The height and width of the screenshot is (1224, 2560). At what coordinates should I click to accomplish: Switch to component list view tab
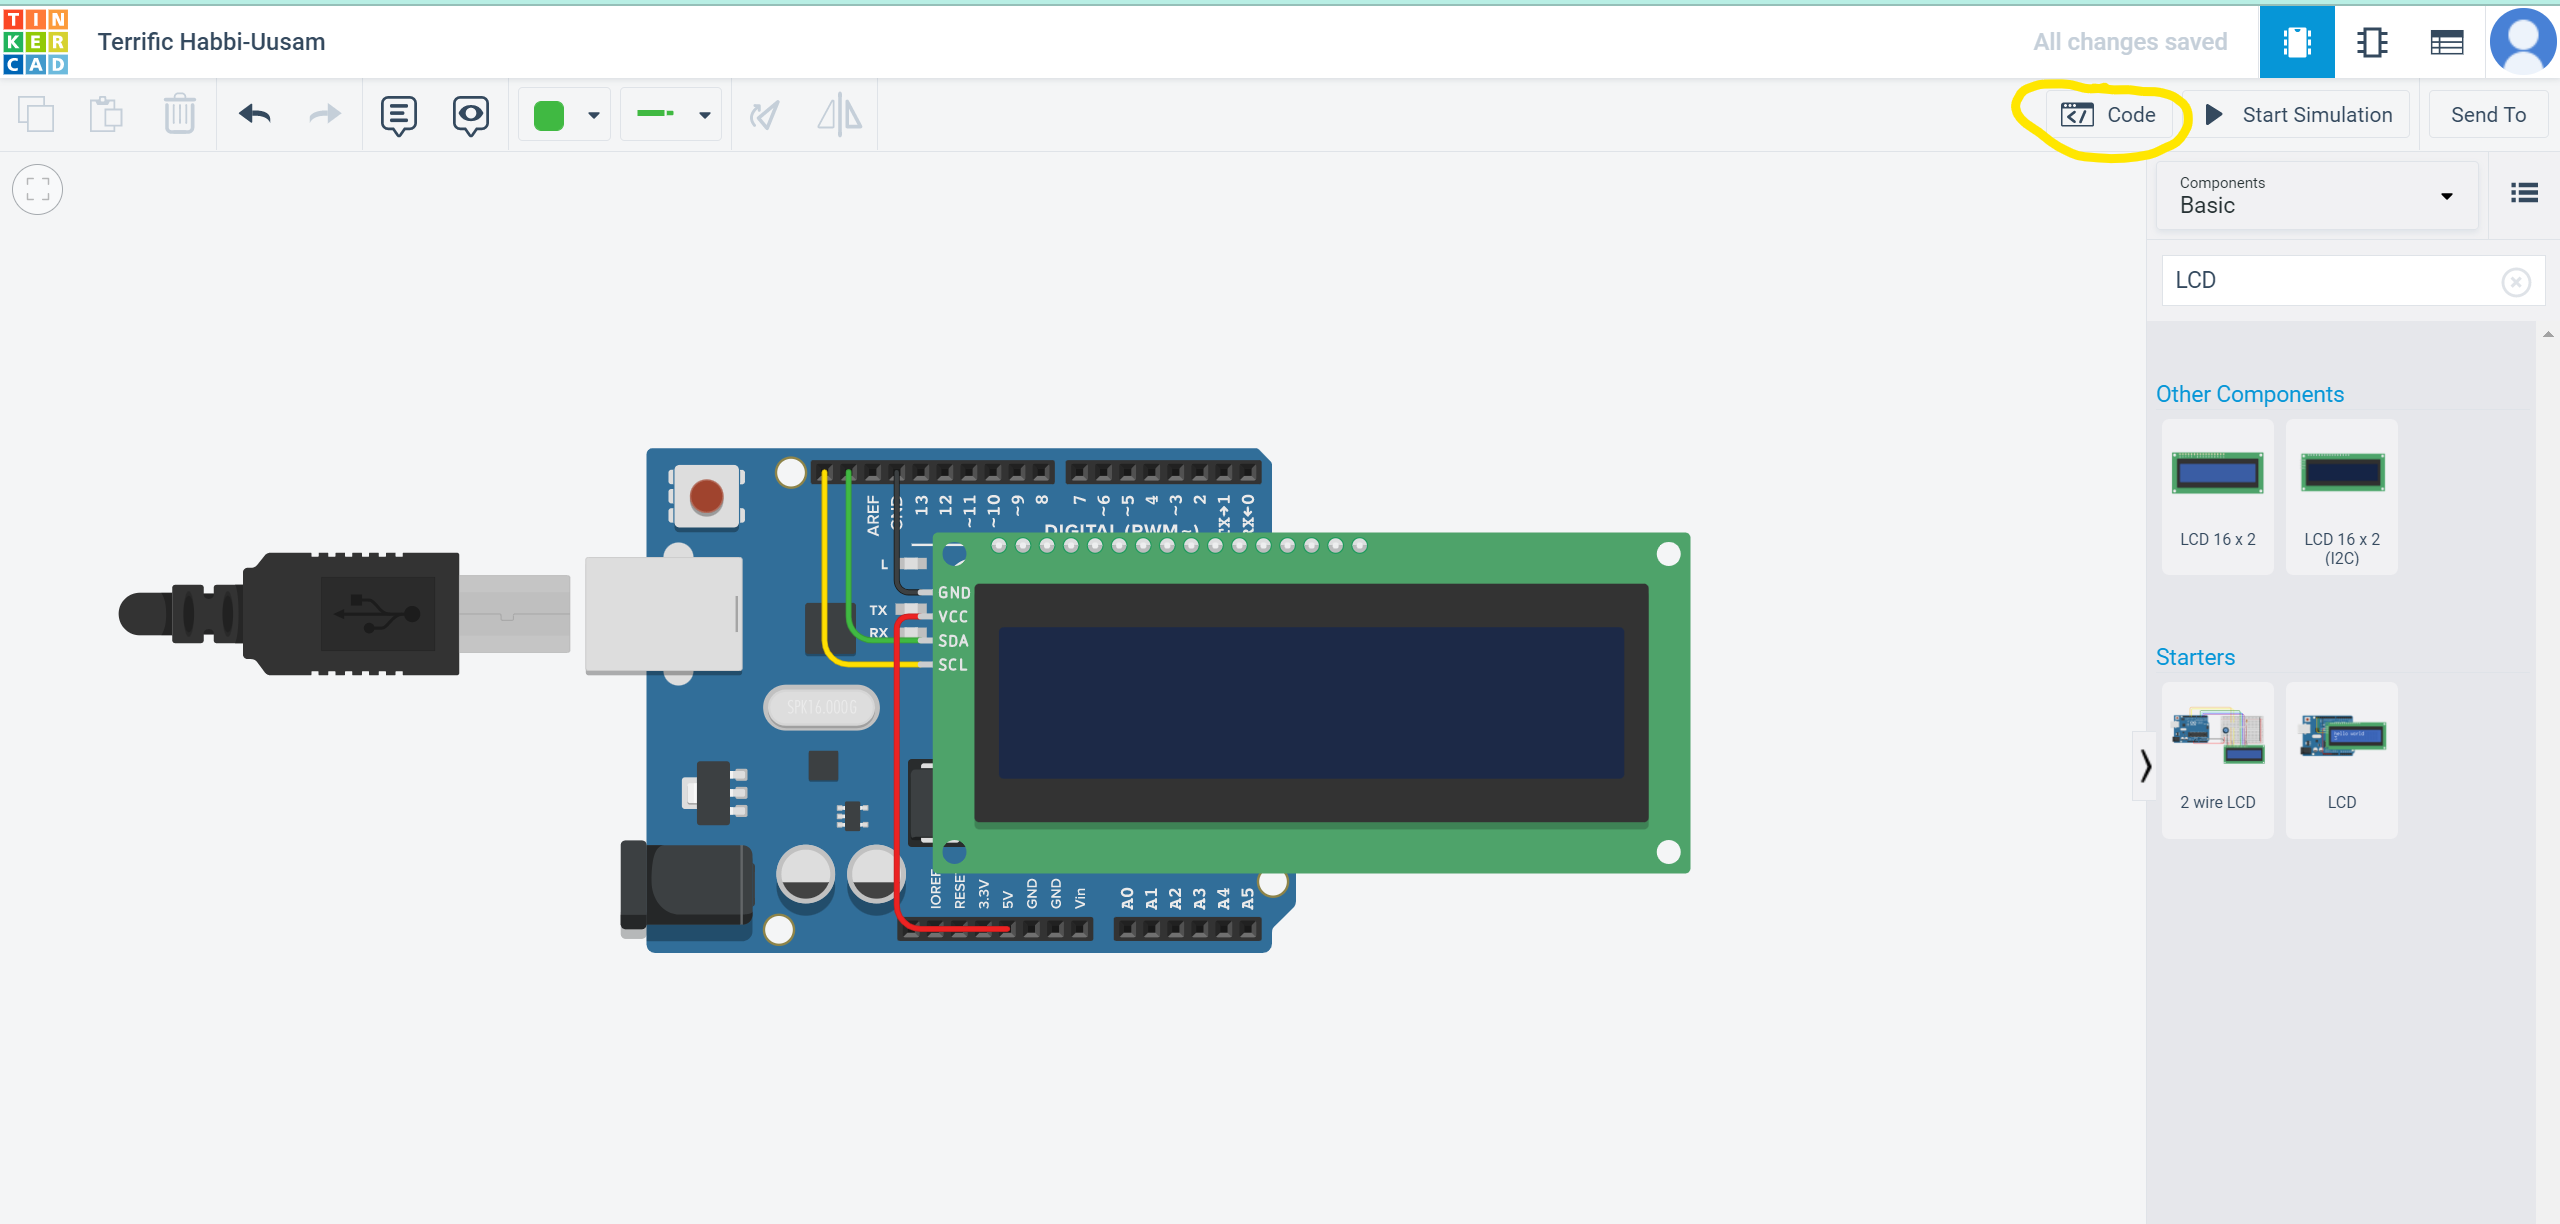click(2447, 42)
